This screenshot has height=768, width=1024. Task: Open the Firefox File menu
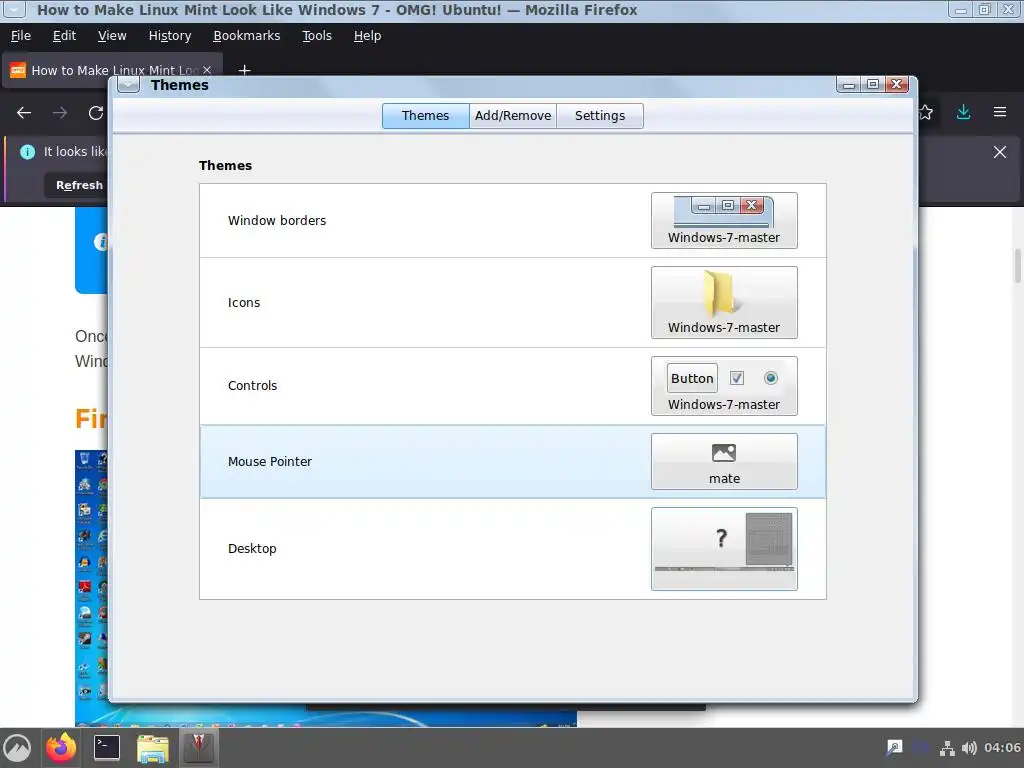[x=21, y=36]
